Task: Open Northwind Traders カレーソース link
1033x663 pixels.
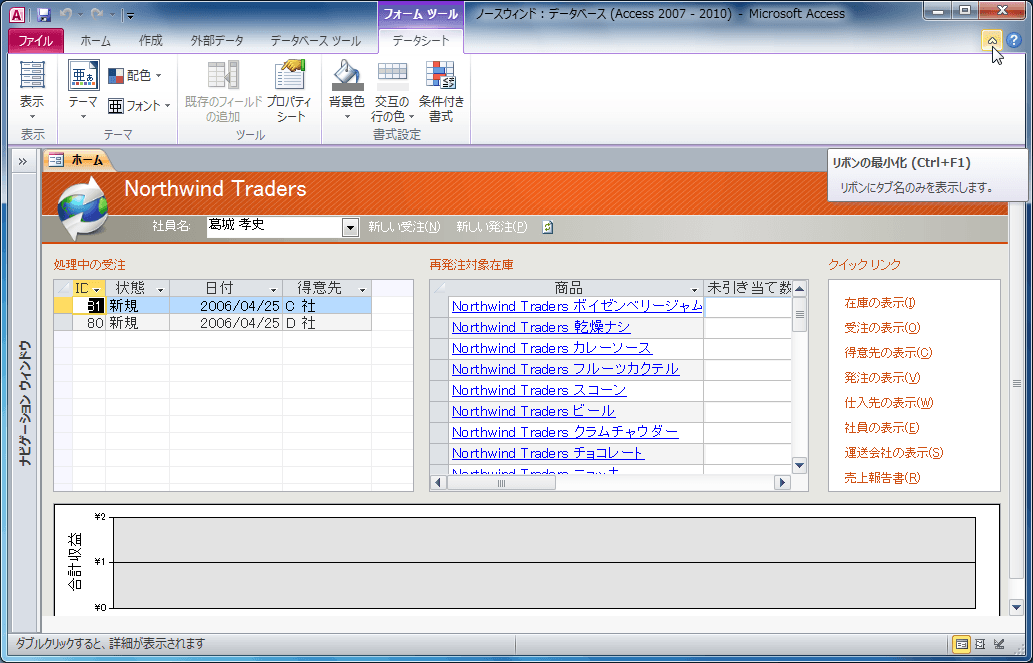Action: pos(552,349)
